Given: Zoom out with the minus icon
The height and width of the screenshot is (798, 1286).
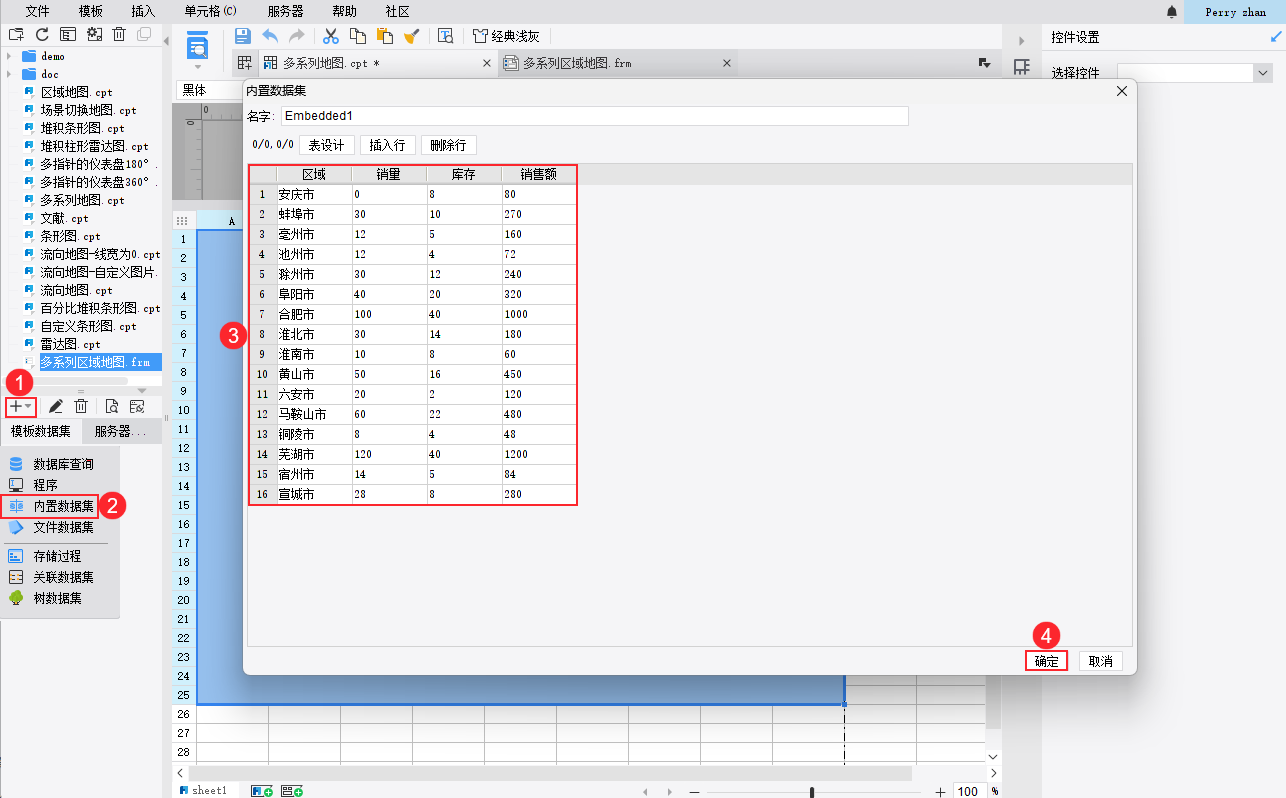Looking at the screenshot, I should [x=695, y=792].
